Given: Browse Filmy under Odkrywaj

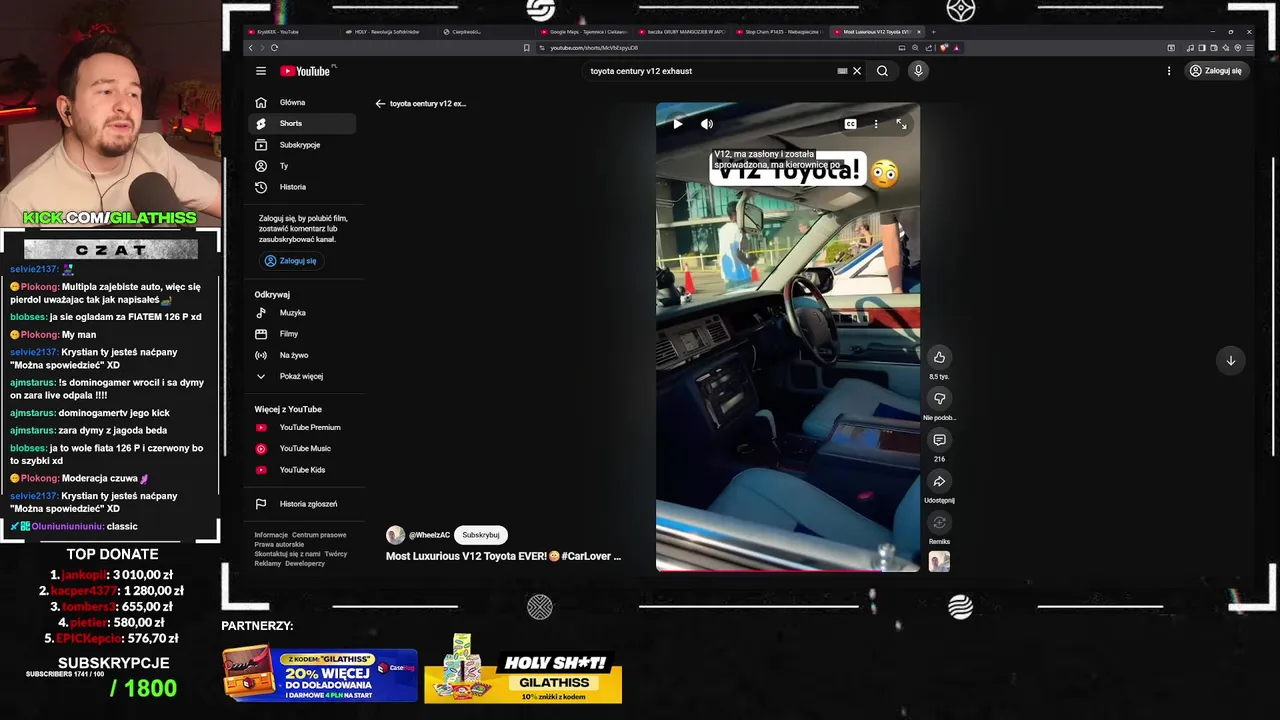Looking at the screenshot, I should coord(302,334).
